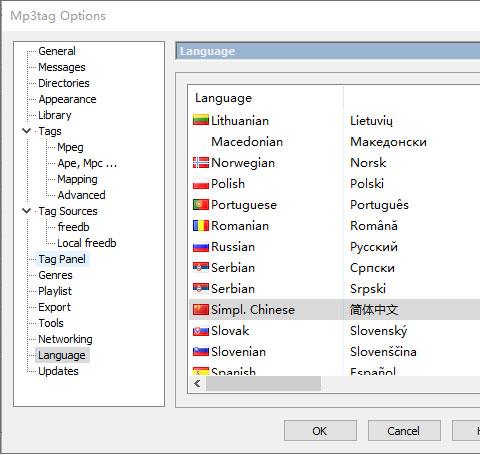Click the language list horizontal scrollbar thumb
Image resolution: width=480 pixels, height=454 pixels.
pyautogui.click(x=263, y=384)
